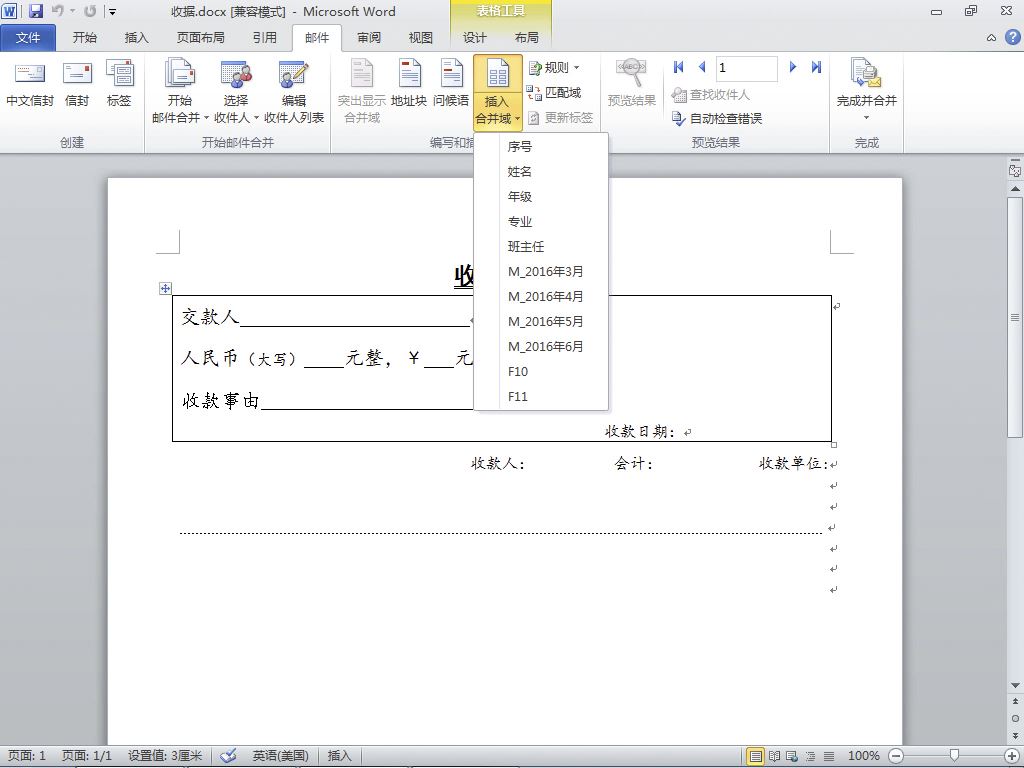The image size is (1024, 768).
Task: Open the File (文件) tab
Action: pos(28,38)
